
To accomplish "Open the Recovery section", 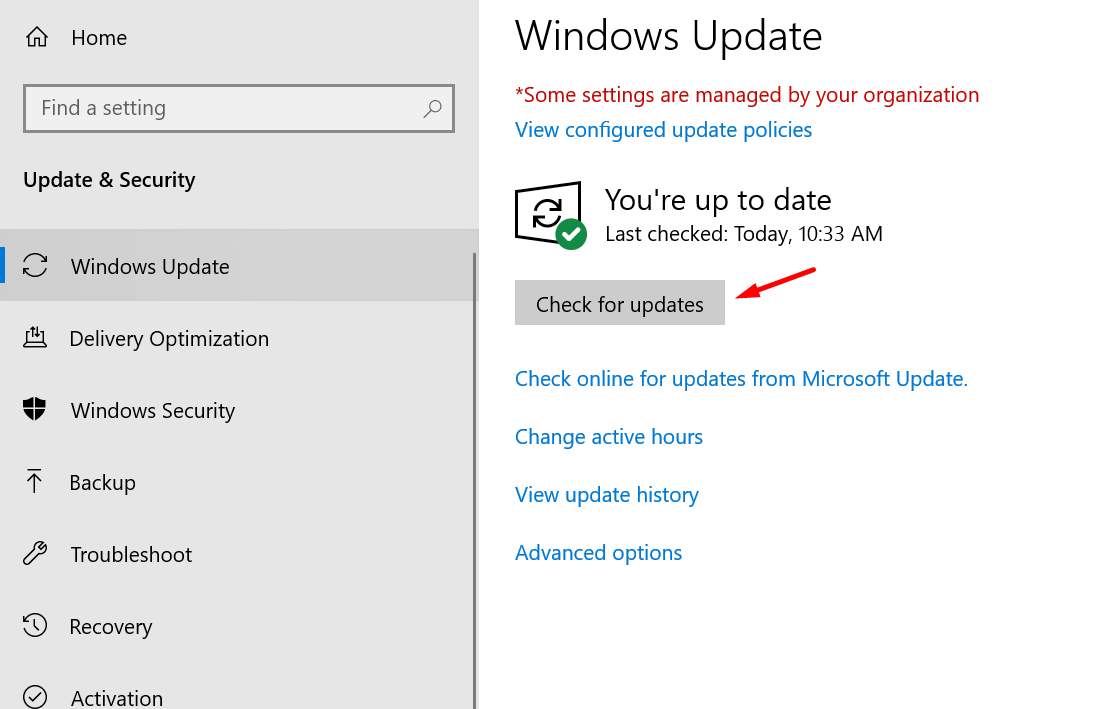I will click(238, 625).
